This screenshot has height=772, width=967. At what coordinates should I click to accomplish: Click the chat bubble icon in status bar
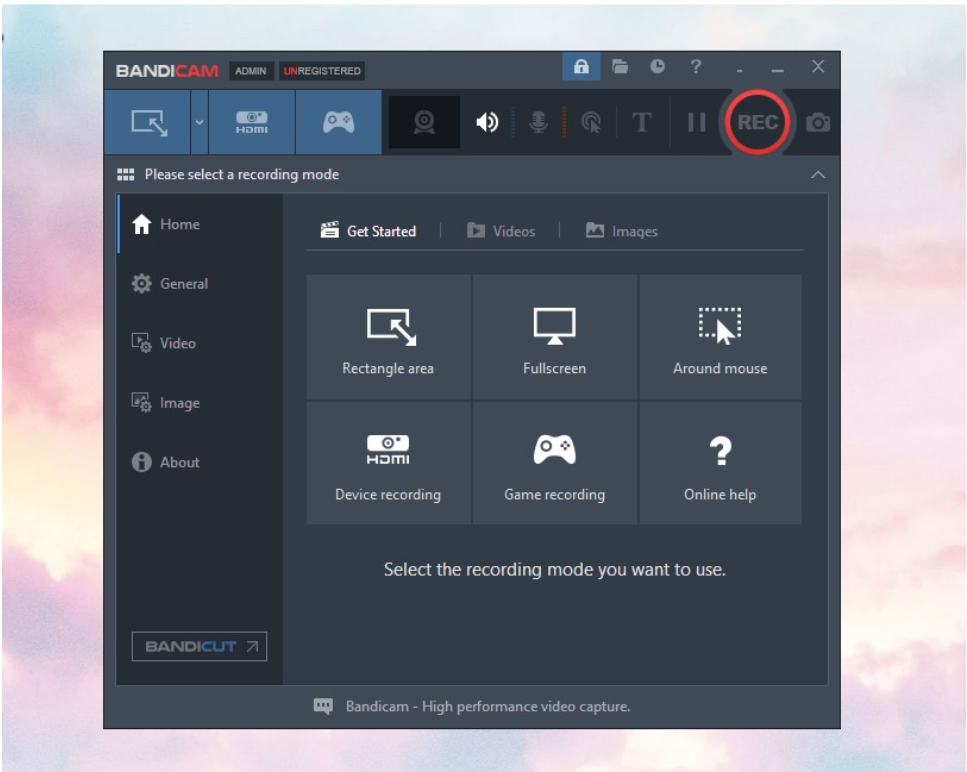pyautogui.click(x=323, y=706)
